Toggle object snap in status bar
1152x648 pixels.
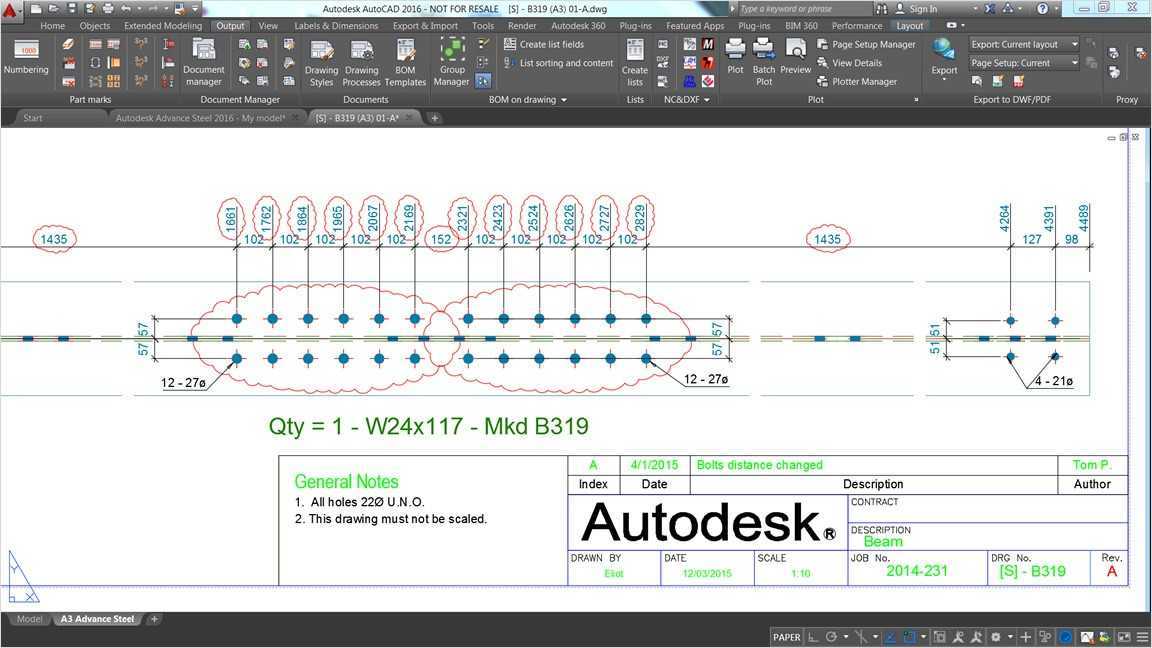[909, 637]
